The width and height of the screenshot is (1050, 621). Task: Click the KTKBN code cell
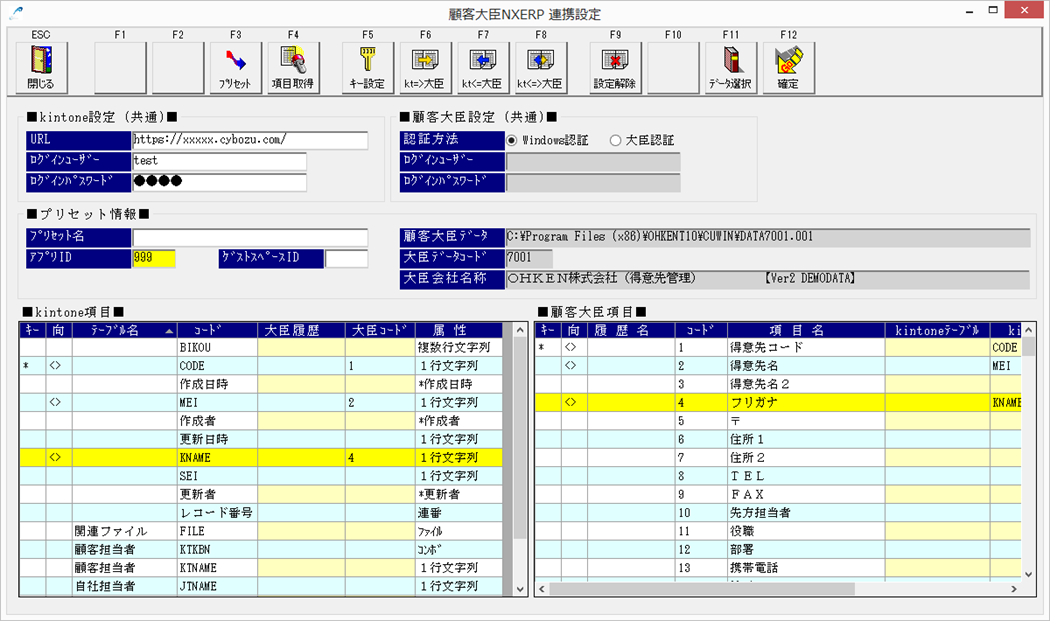point(218,549)
